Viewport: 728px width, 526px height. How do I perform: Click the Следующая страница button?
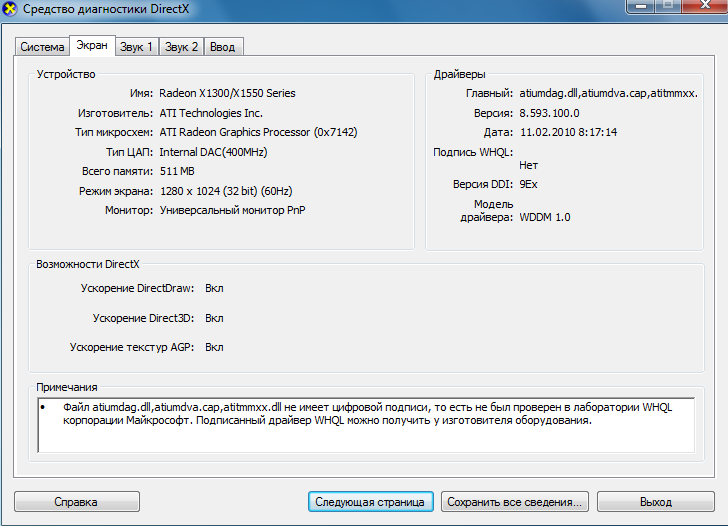point(370,502)
